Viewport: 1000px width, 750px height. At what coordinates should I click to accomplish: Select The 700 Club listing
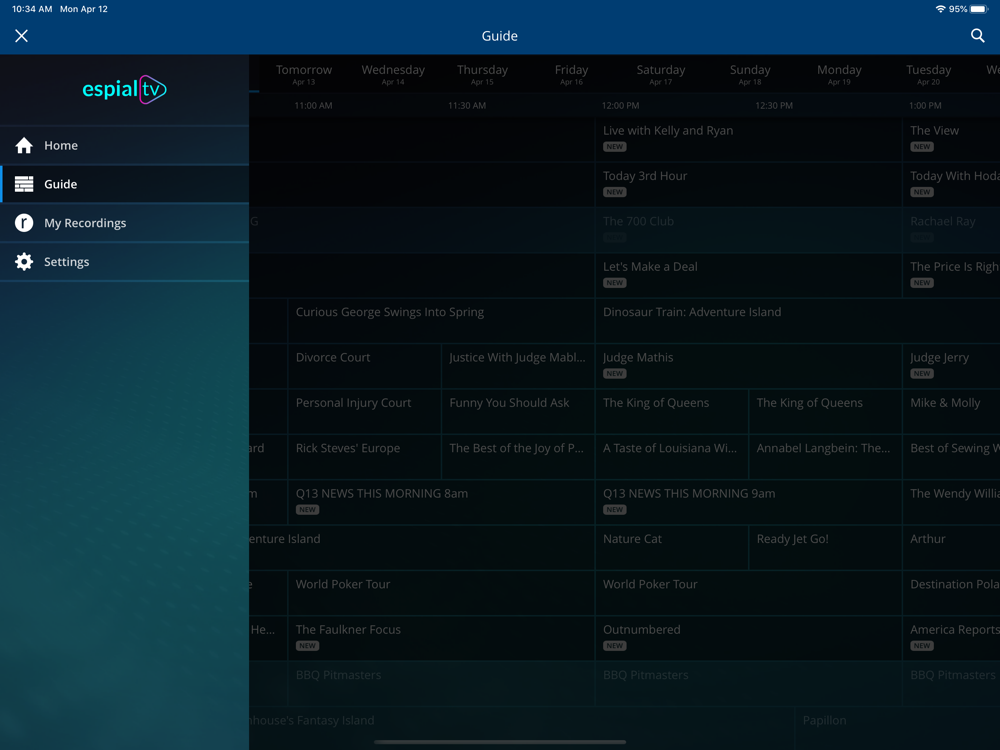pos(749,230)
